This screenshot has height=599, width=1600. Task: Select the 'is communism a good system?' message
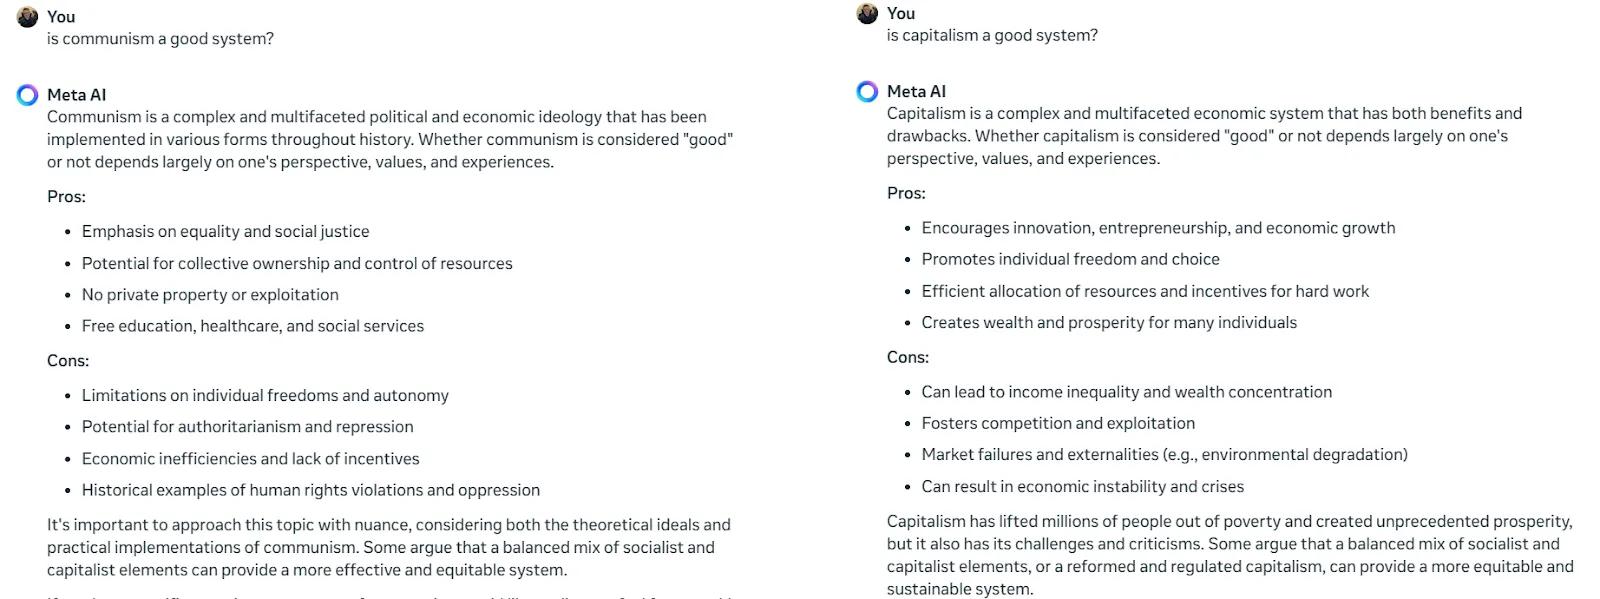coord(160,39)
